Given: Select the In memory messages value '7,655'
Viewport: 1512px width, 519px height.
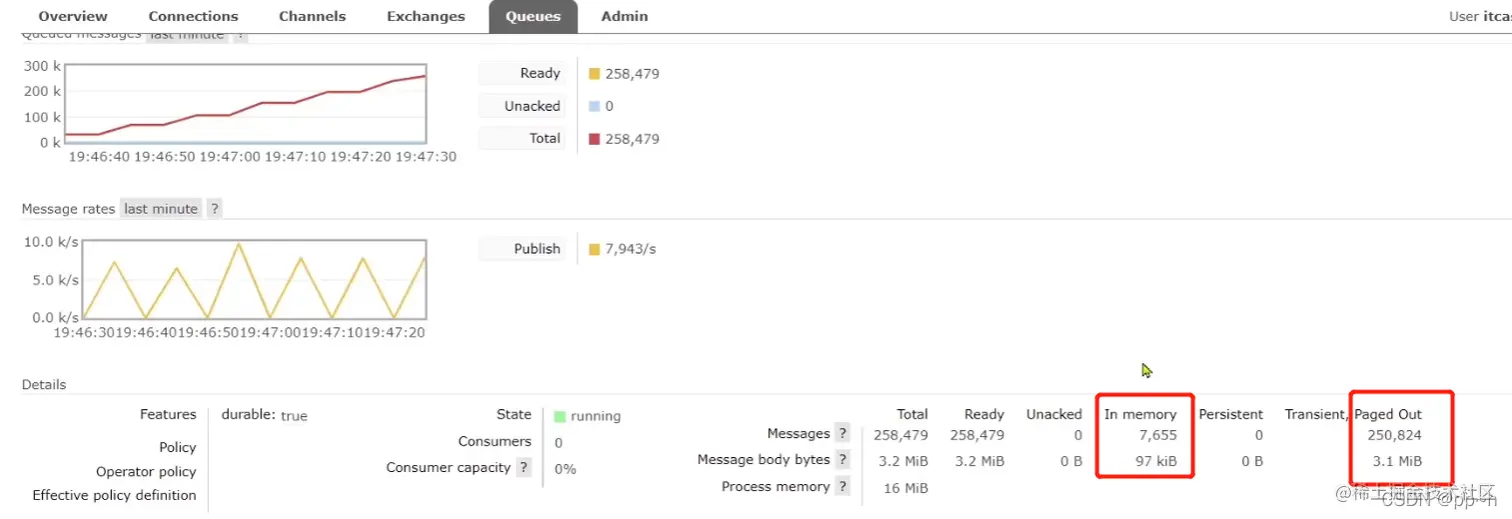Looking at the screenshot, I should [1158, 435].
